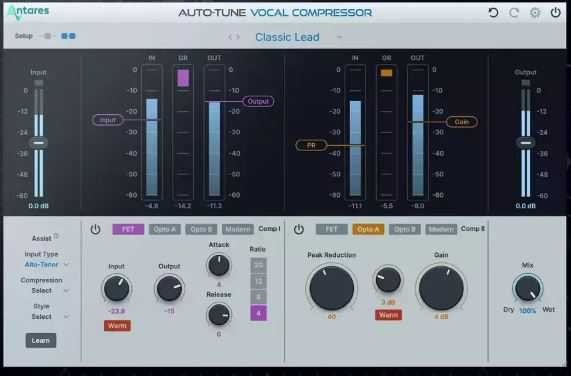
Task: Select the single-compressor setup icon
Action: pyautogui.click(x=48, y=36)
